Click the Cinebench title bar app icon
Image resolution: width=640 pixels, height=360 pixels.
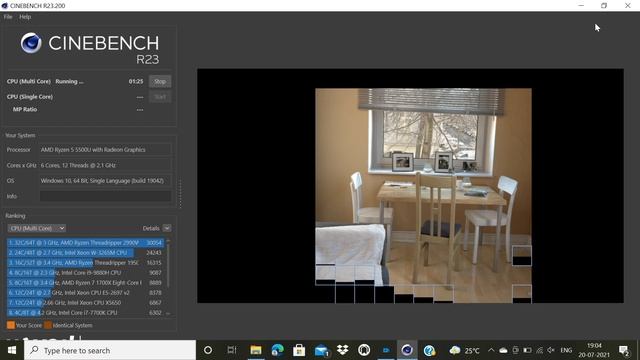coord(4,6)
